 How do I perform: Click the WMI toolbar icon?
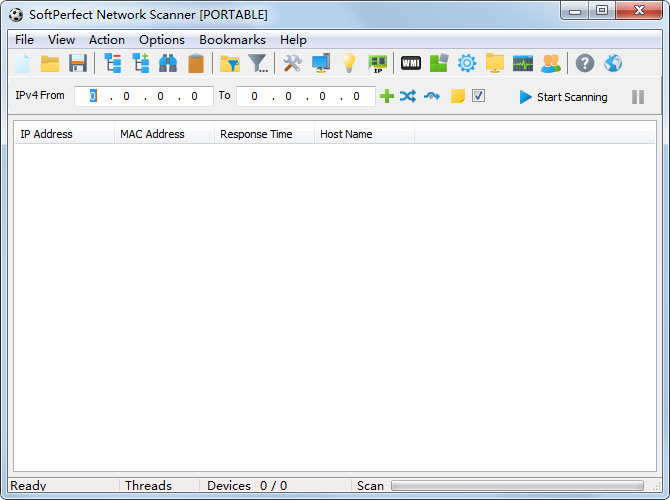pyautogui.click(x=410, y=64)
